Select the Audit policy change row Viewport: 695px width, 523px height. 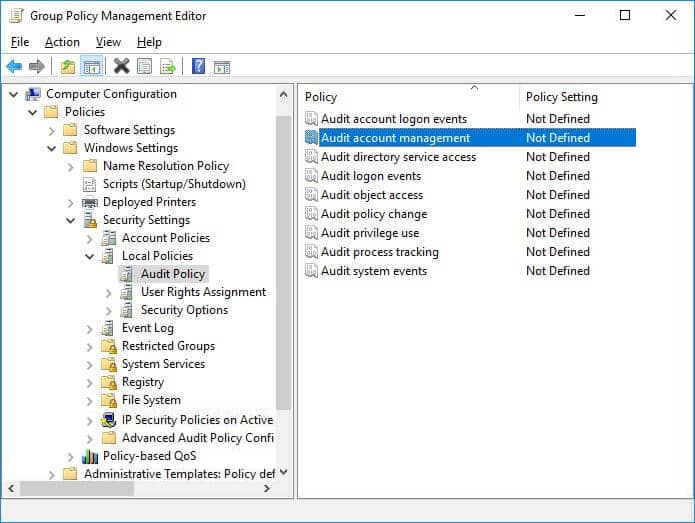(x=470, y=214)
